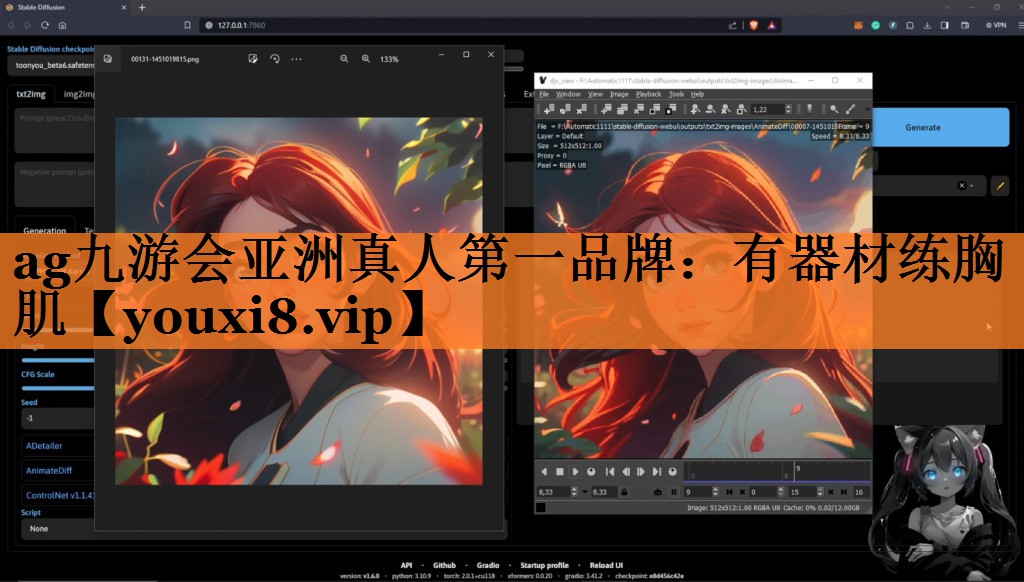Click the djv_view zoom in toolbar icon
The image size is (1024, 582).
[x=695, y=110]
